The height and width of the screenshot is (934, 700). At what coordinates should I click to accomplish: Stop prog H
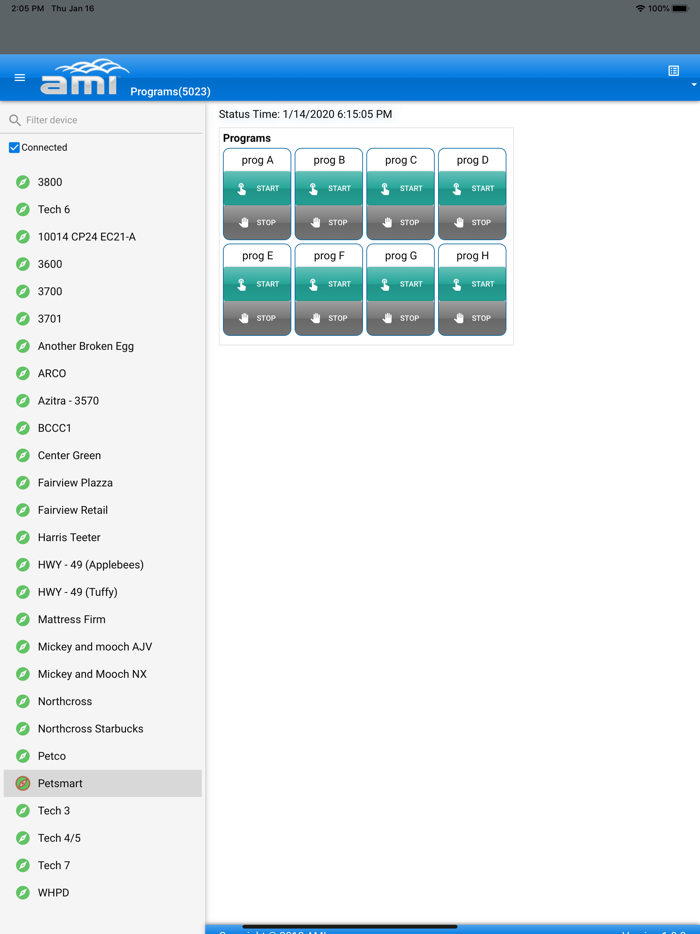pyautogui.click(x=472, y=318)
